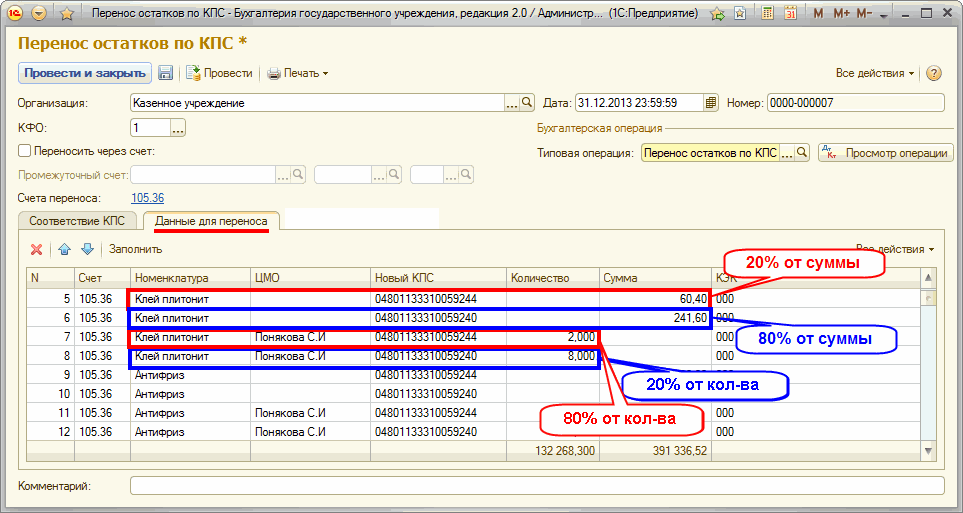Click the help question mark icon
The width and height of the screenshot is (963, 513).
[934, 73]
